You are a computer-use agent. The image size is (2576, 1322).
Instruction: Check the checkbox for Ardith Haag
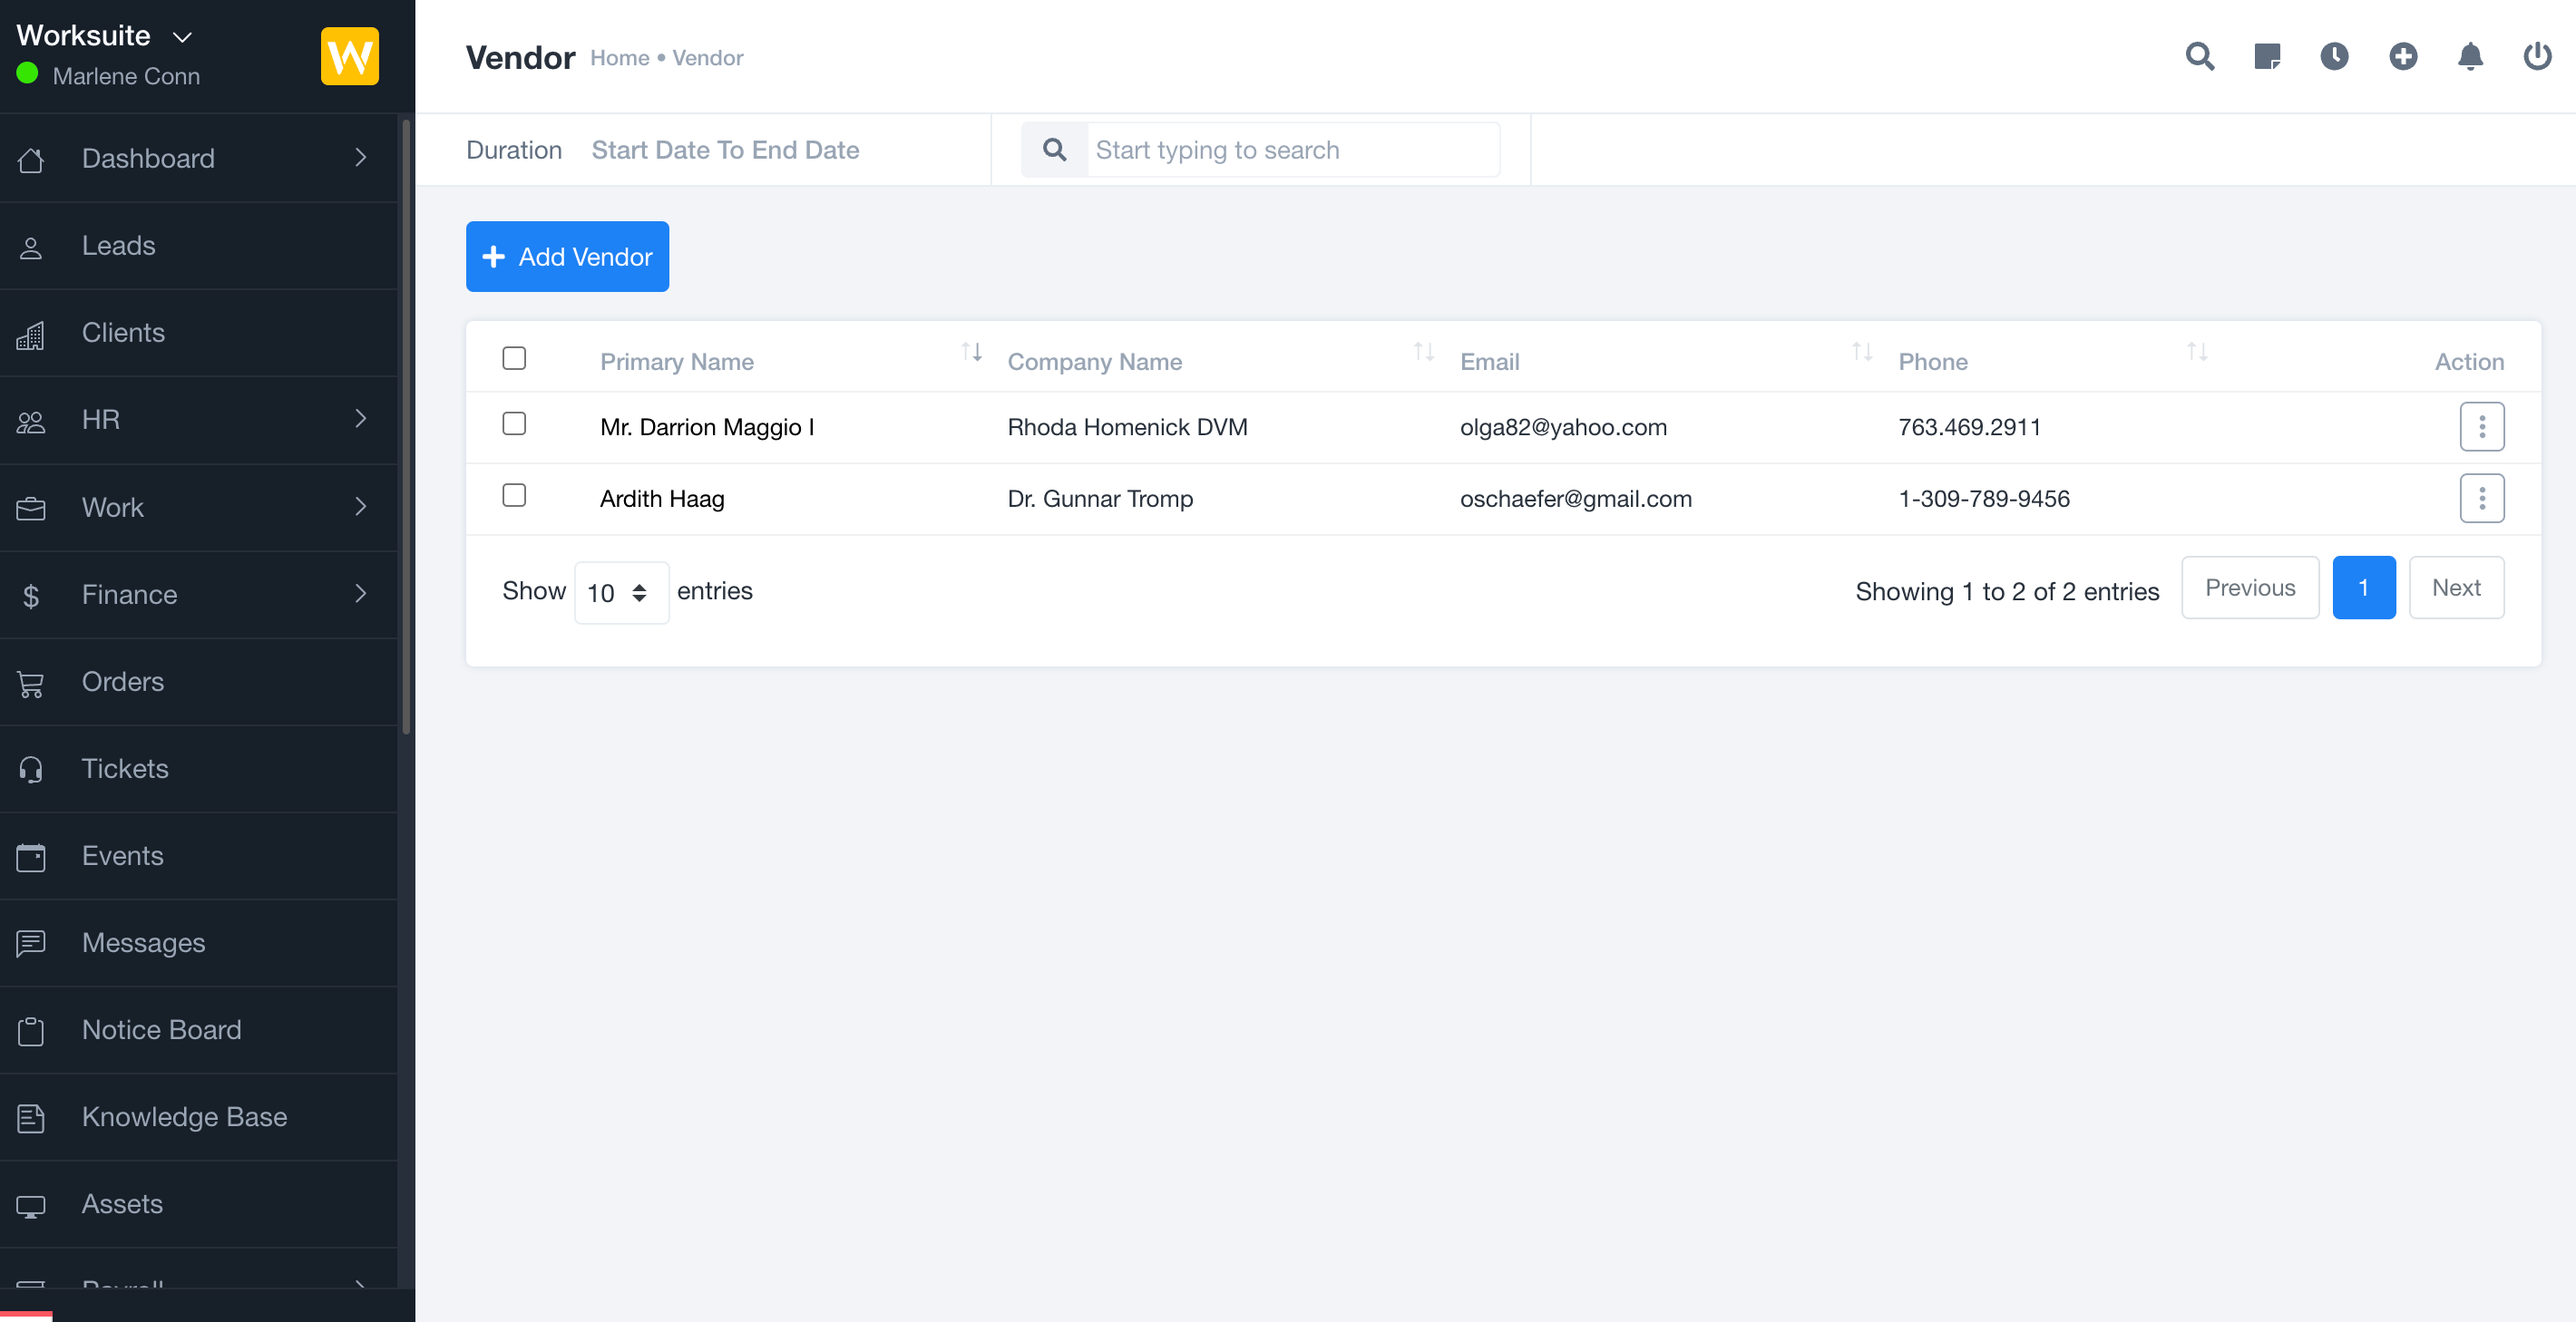[x=514, y=494]
